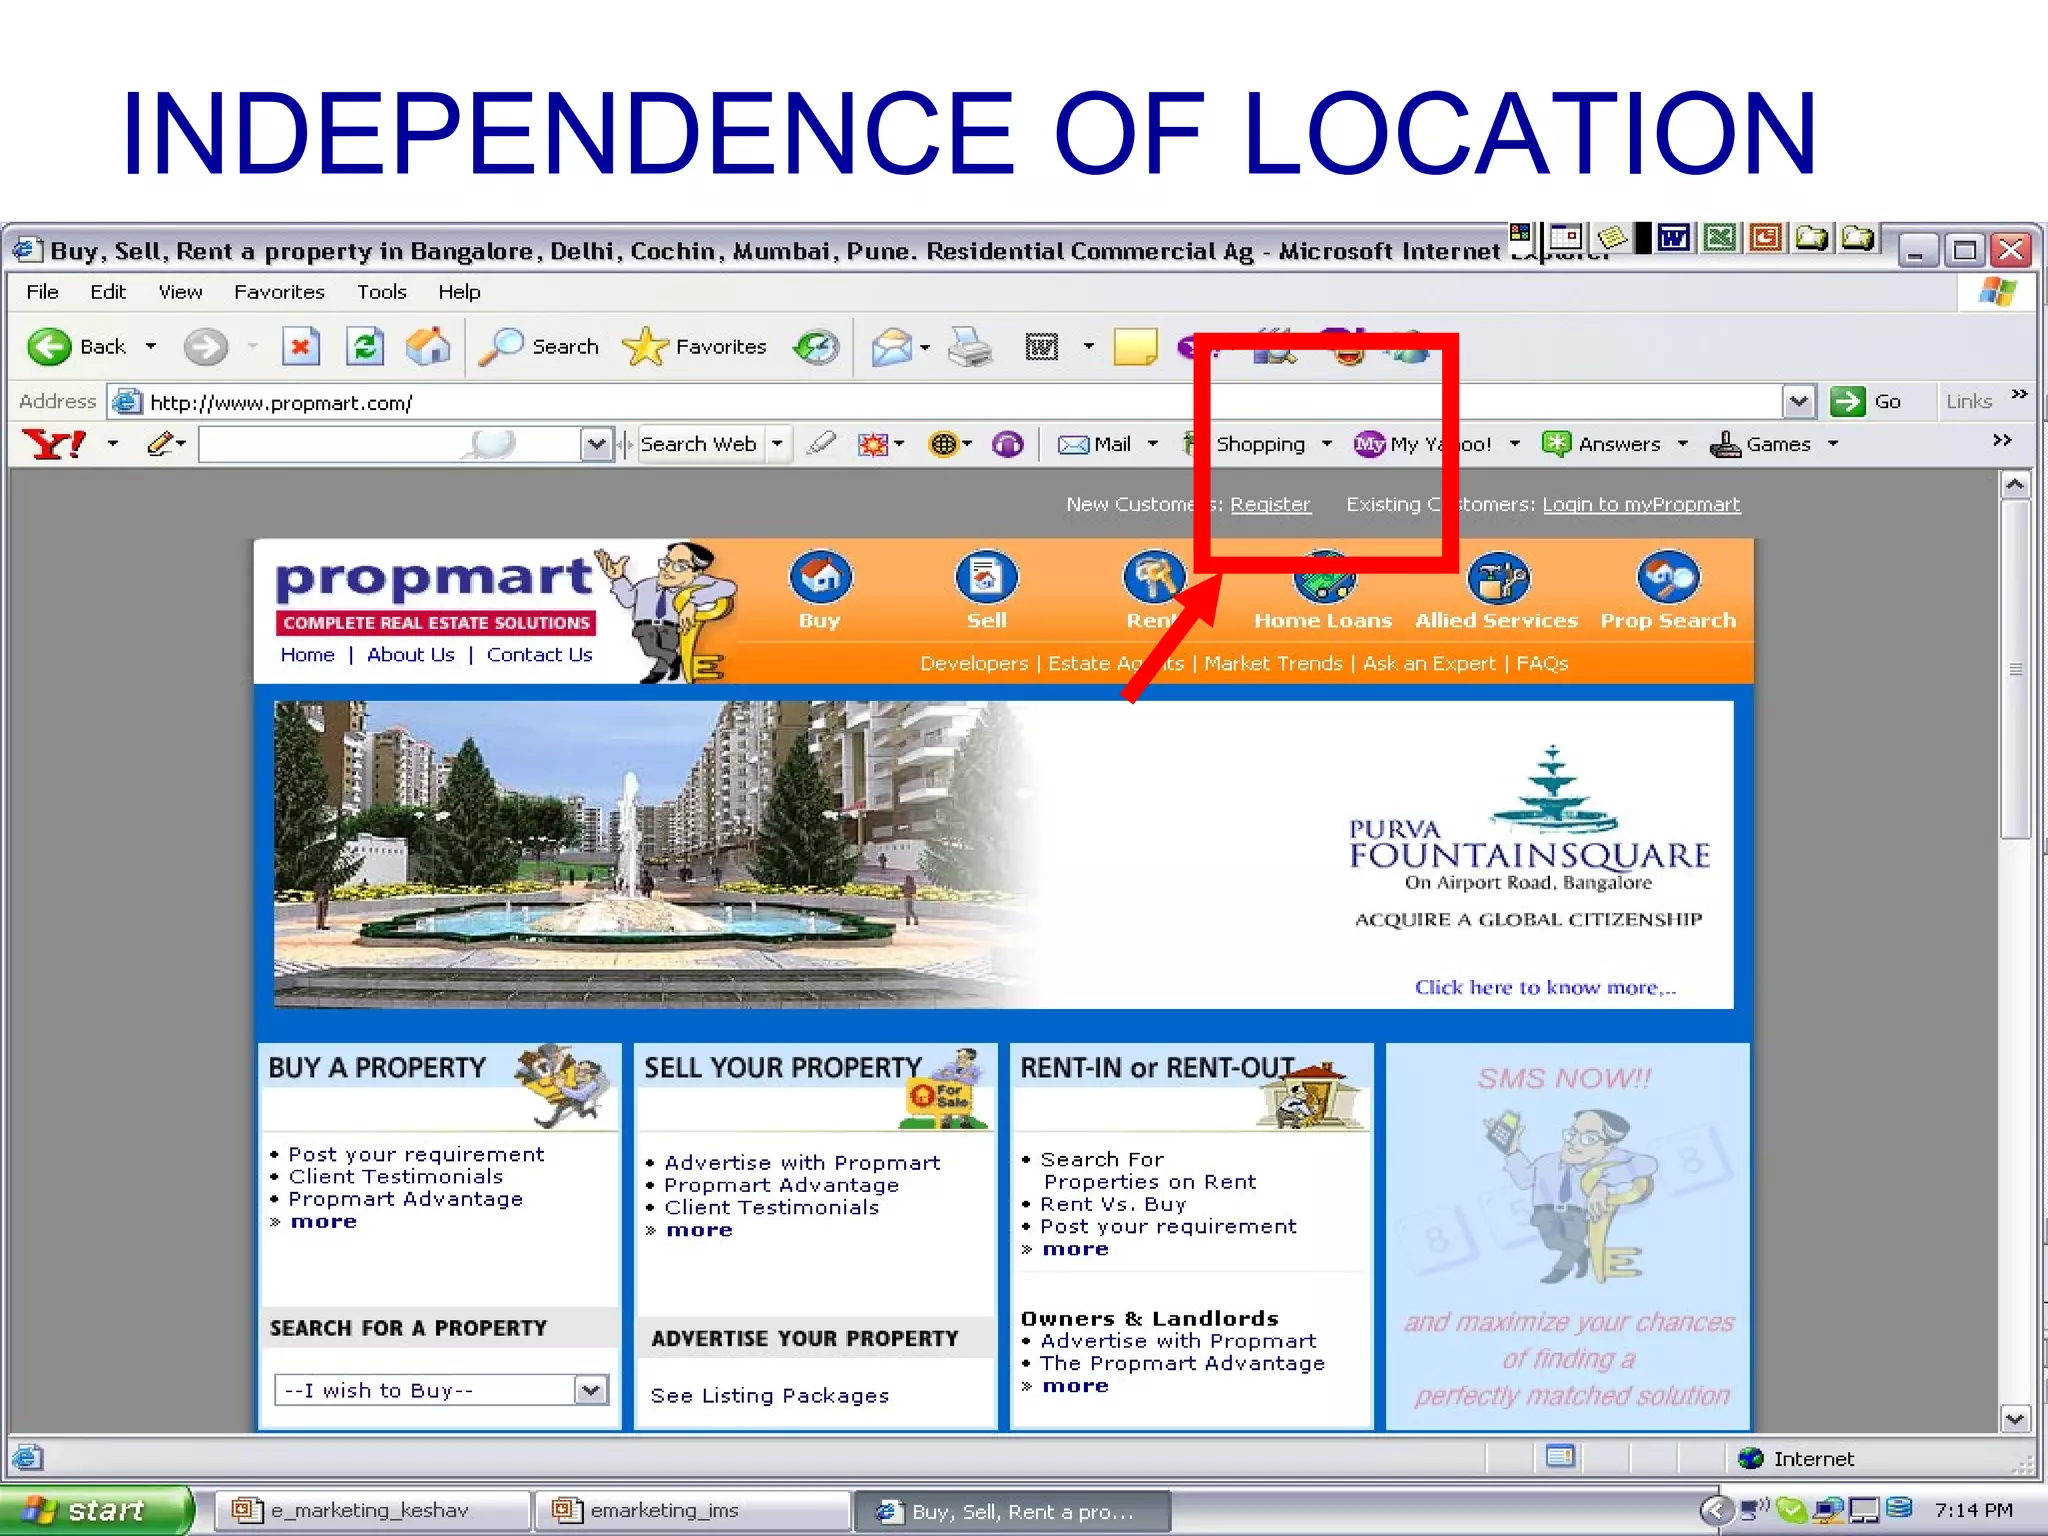Click the Contact Us link

click(x=539, y=655)
